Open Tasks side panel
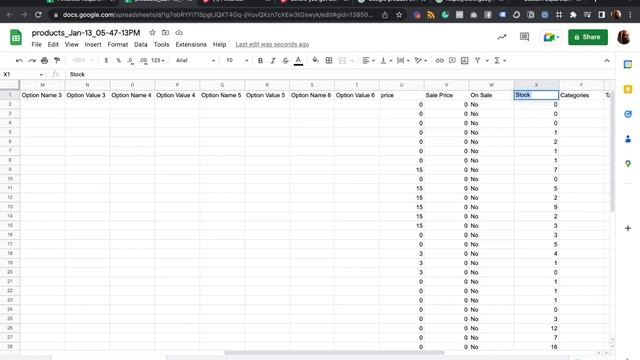This screenshot has width=640, height=360. click(628, 114)
